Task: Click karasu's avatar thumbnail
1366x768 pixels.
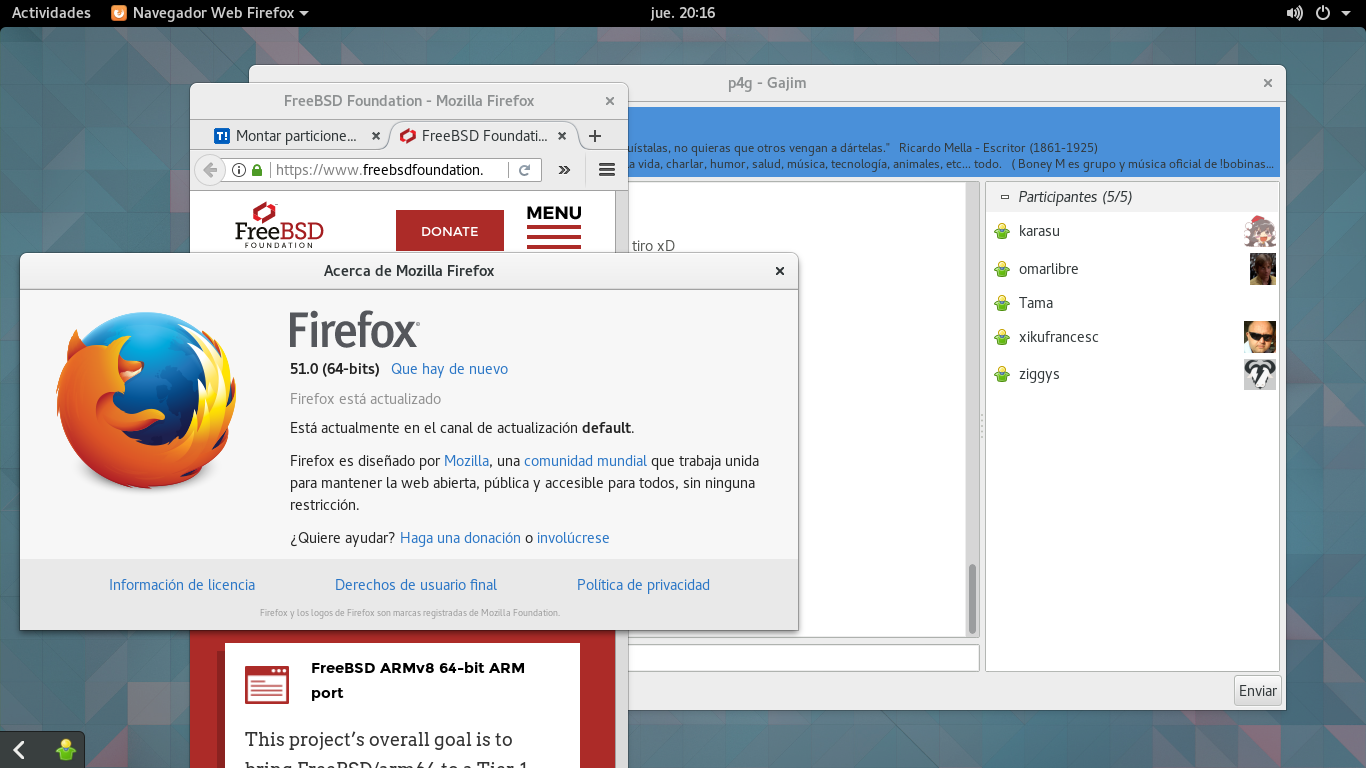Action: coord(1260,231)
